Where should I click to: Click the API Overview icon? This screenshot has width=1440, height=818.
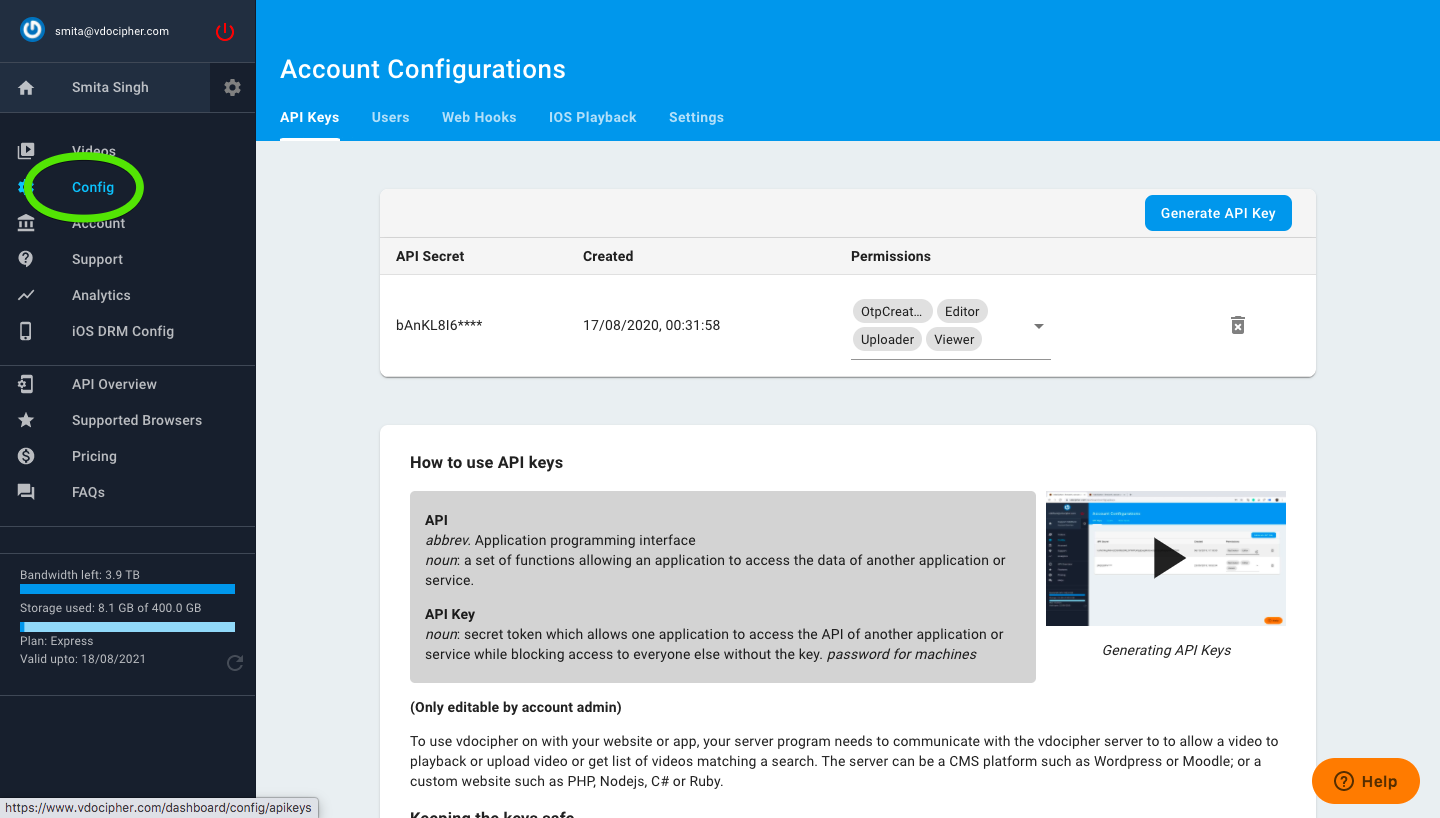point(26,384)
